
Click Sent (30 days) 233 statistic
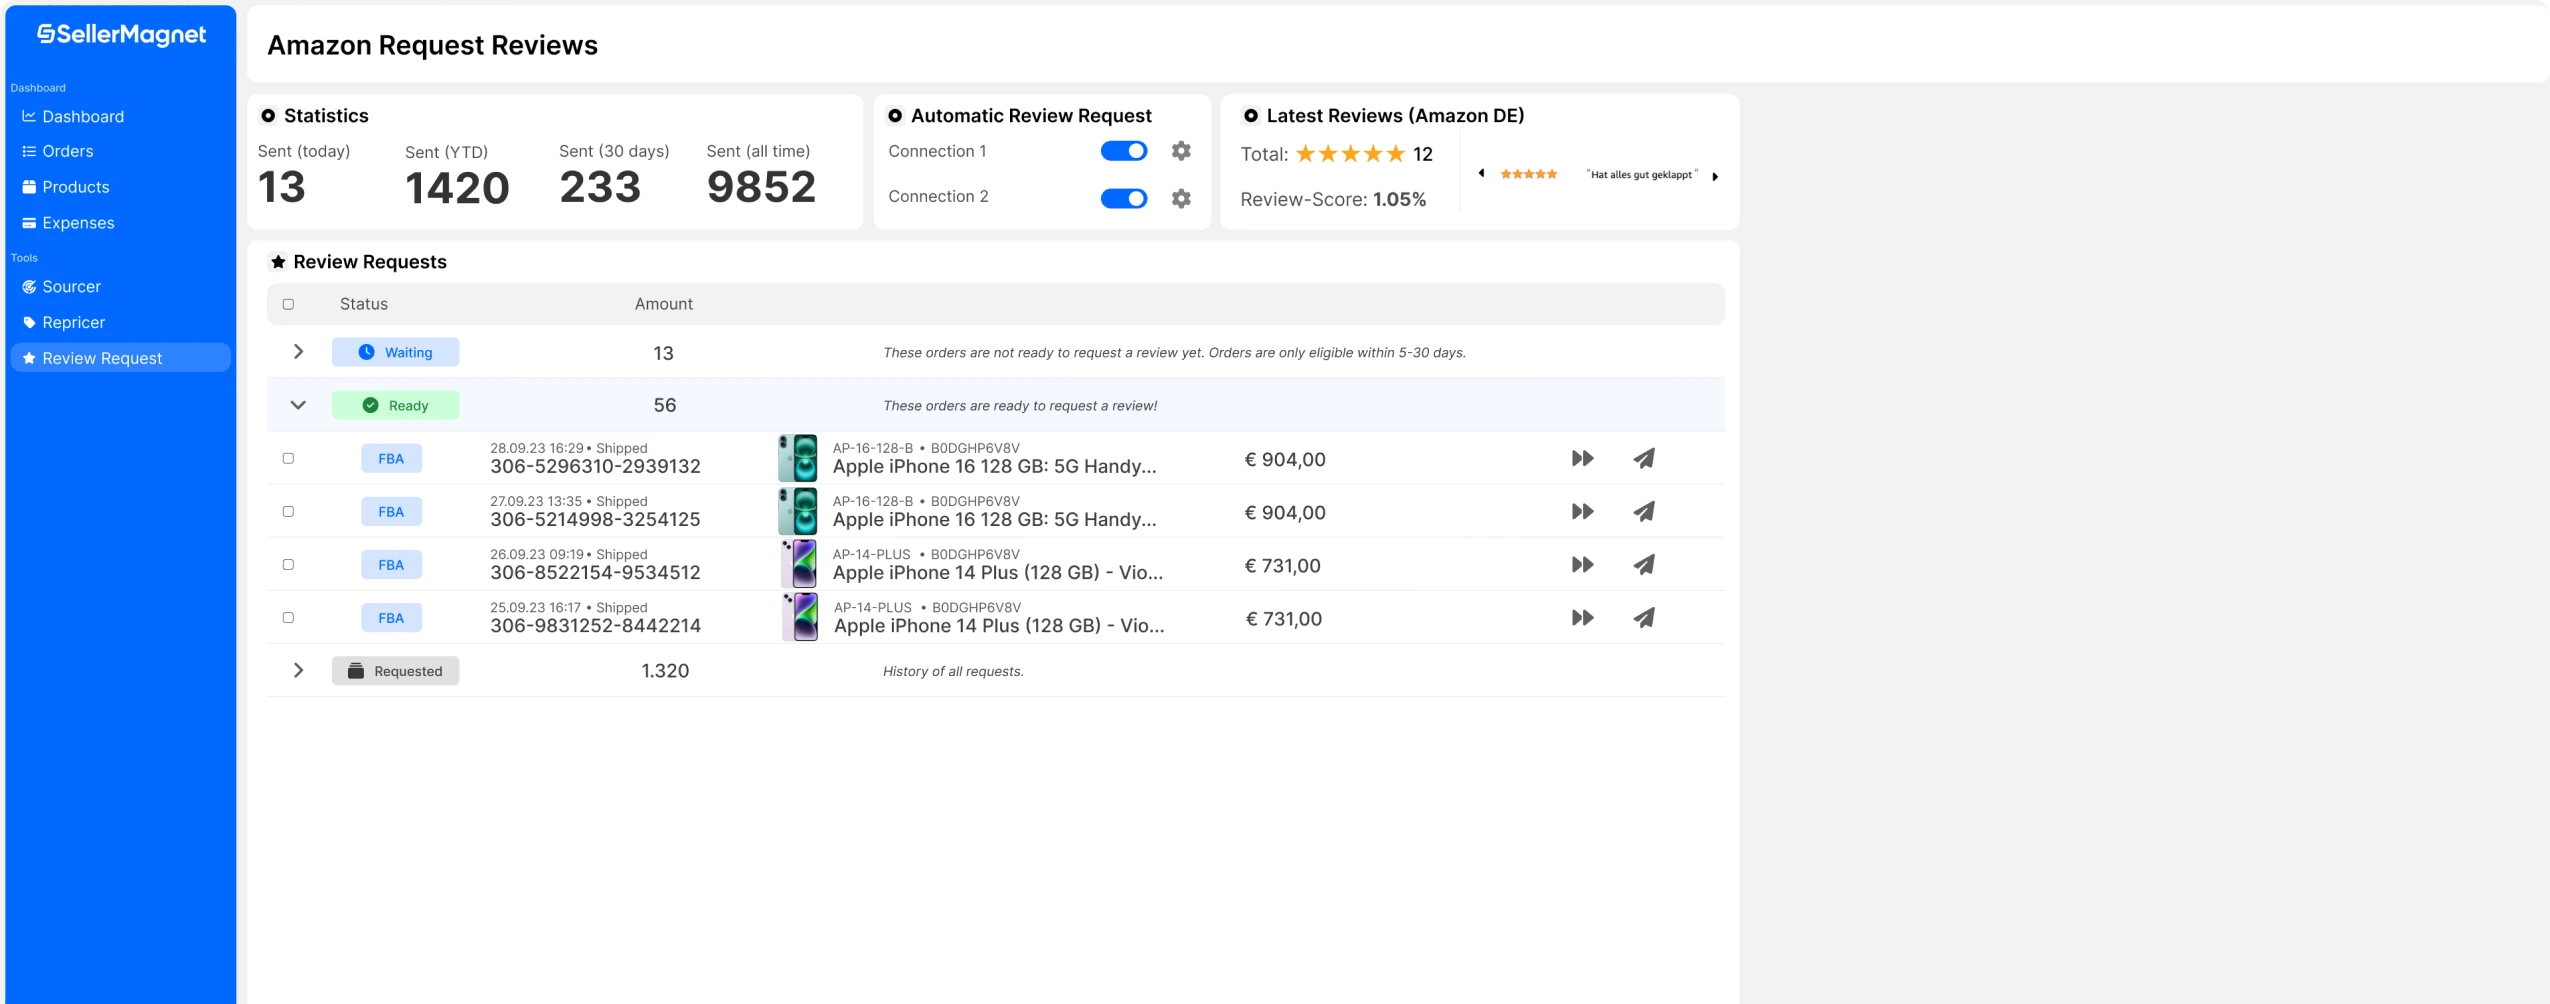614,177
